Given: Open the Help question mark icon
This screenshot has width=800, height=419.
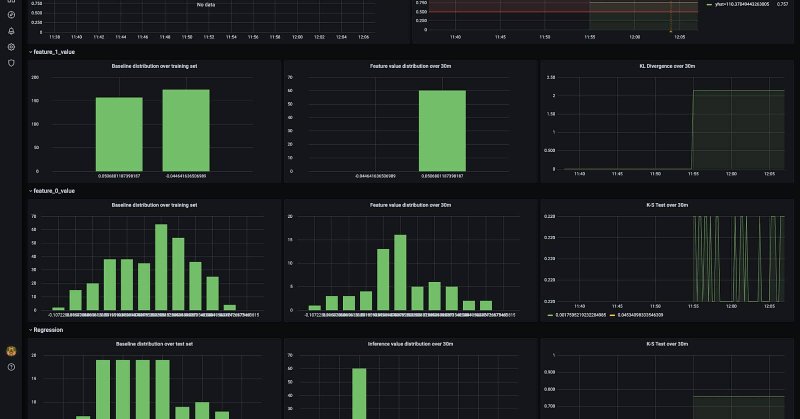Looking at the screenshot, I should click(11, 367).
